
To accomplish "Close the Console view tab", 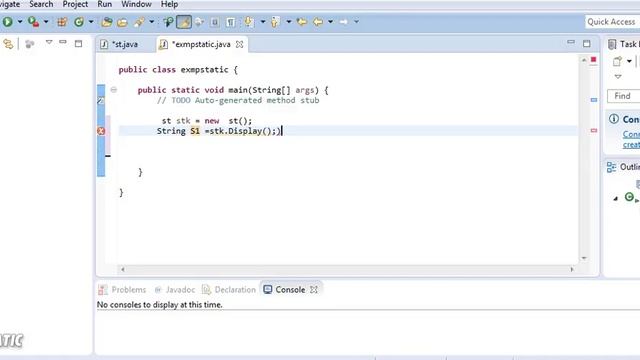I will (x=313, y=289).
